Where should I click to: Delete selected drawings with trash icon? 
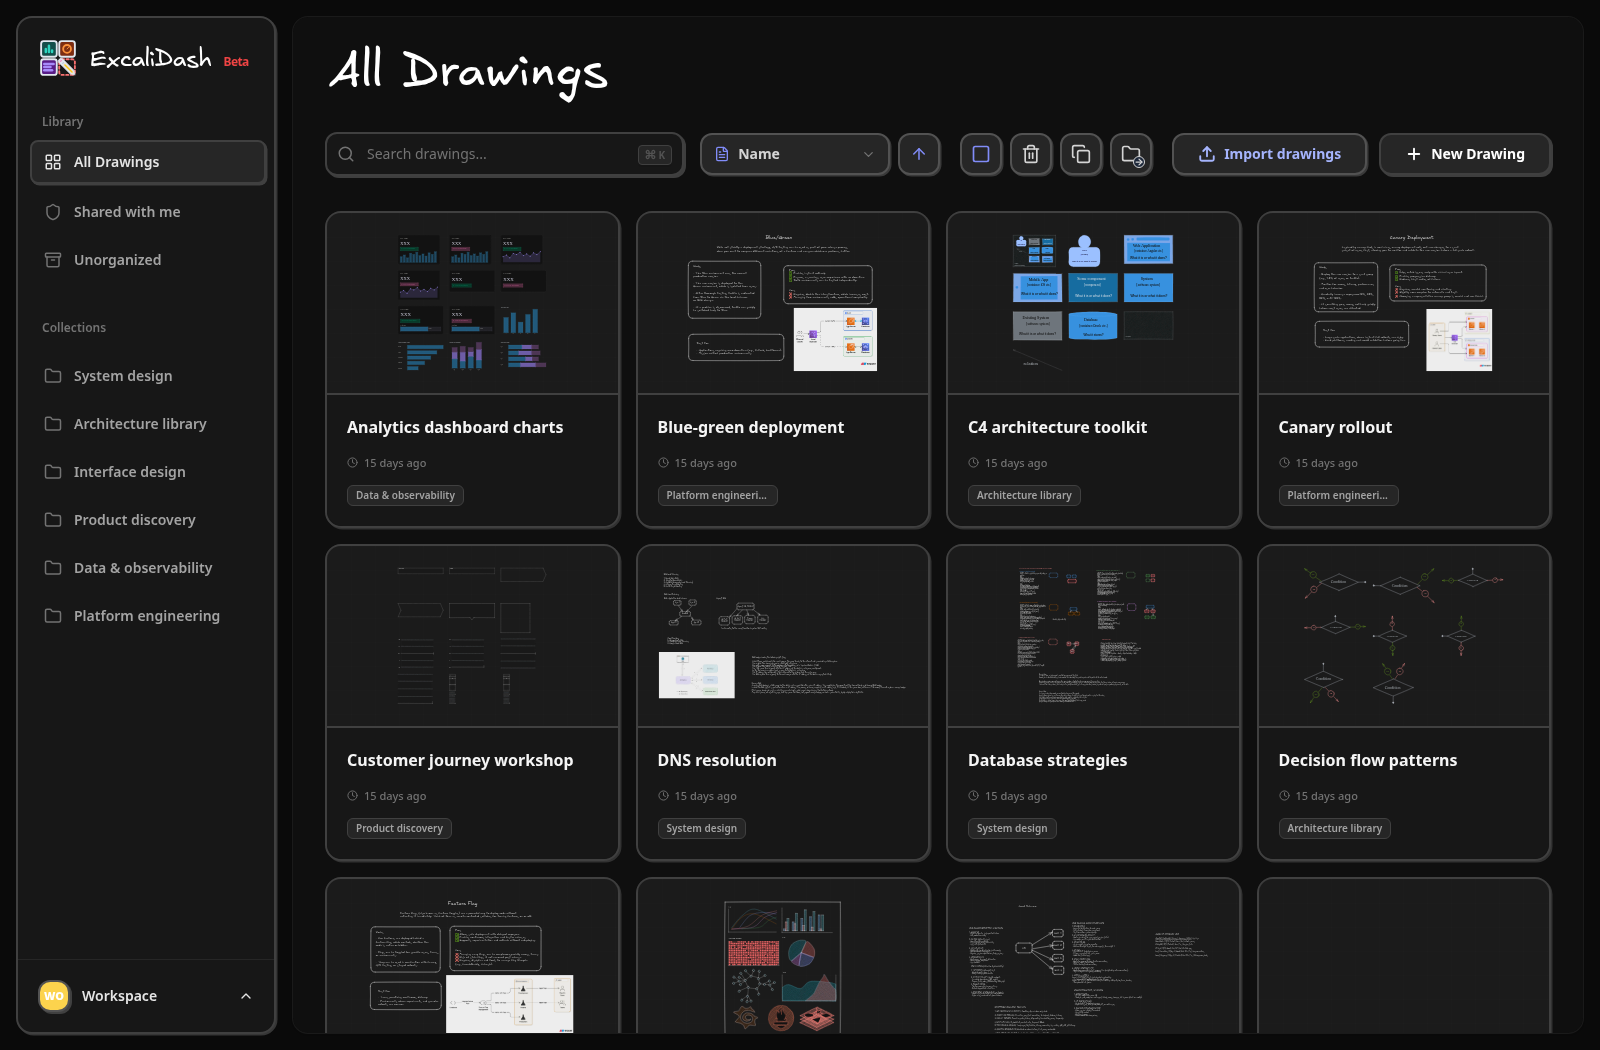(1031, 154)
